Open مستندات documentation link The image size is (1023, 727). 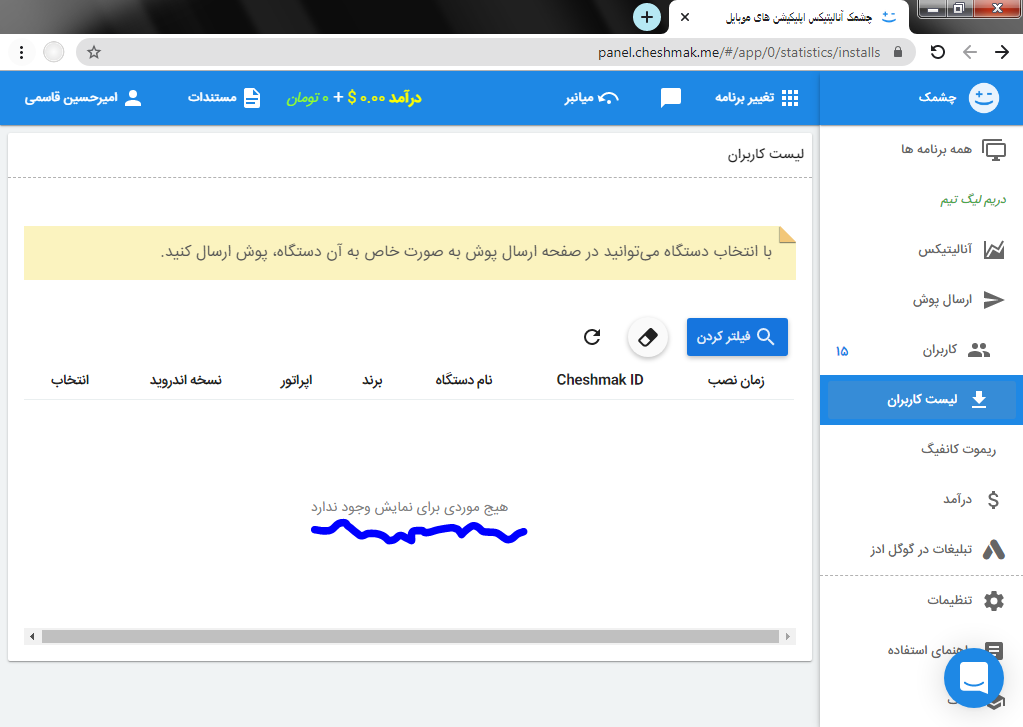tap(225, 98)
